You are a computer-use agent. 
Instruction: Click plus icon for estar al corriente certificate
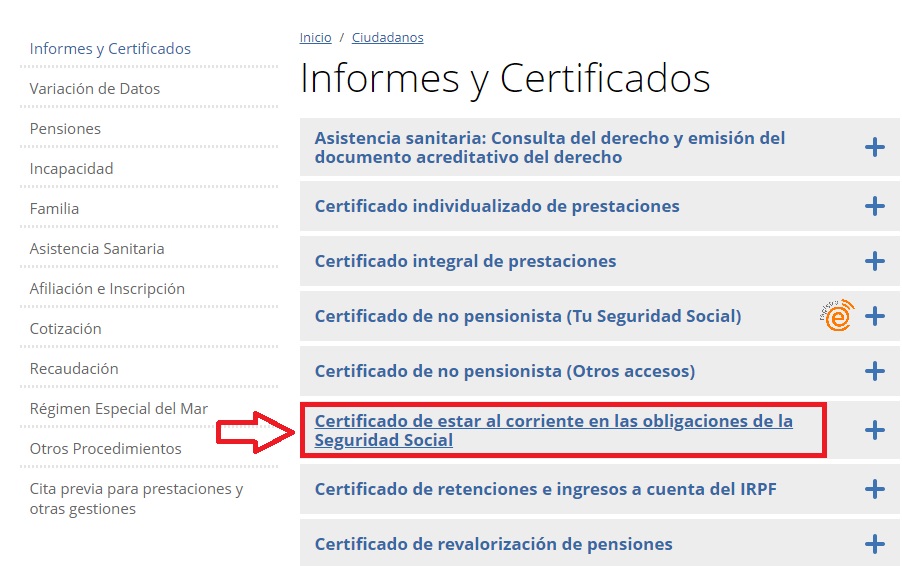coord(875,430)
